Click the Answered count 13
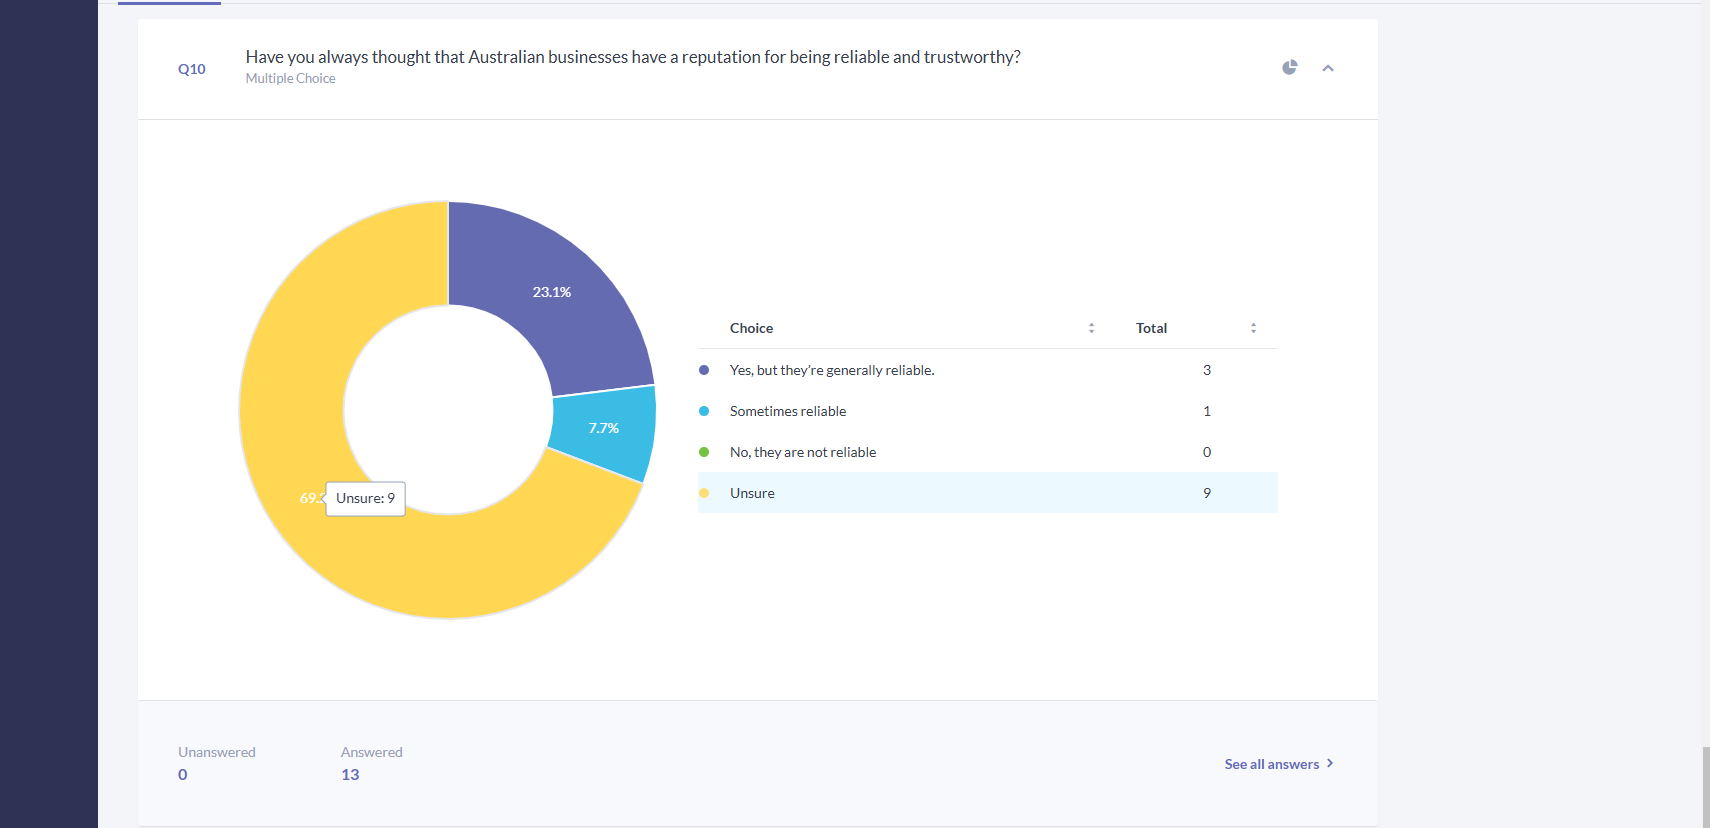Screen dimensions: 1710x828 (x=350, y=775)
